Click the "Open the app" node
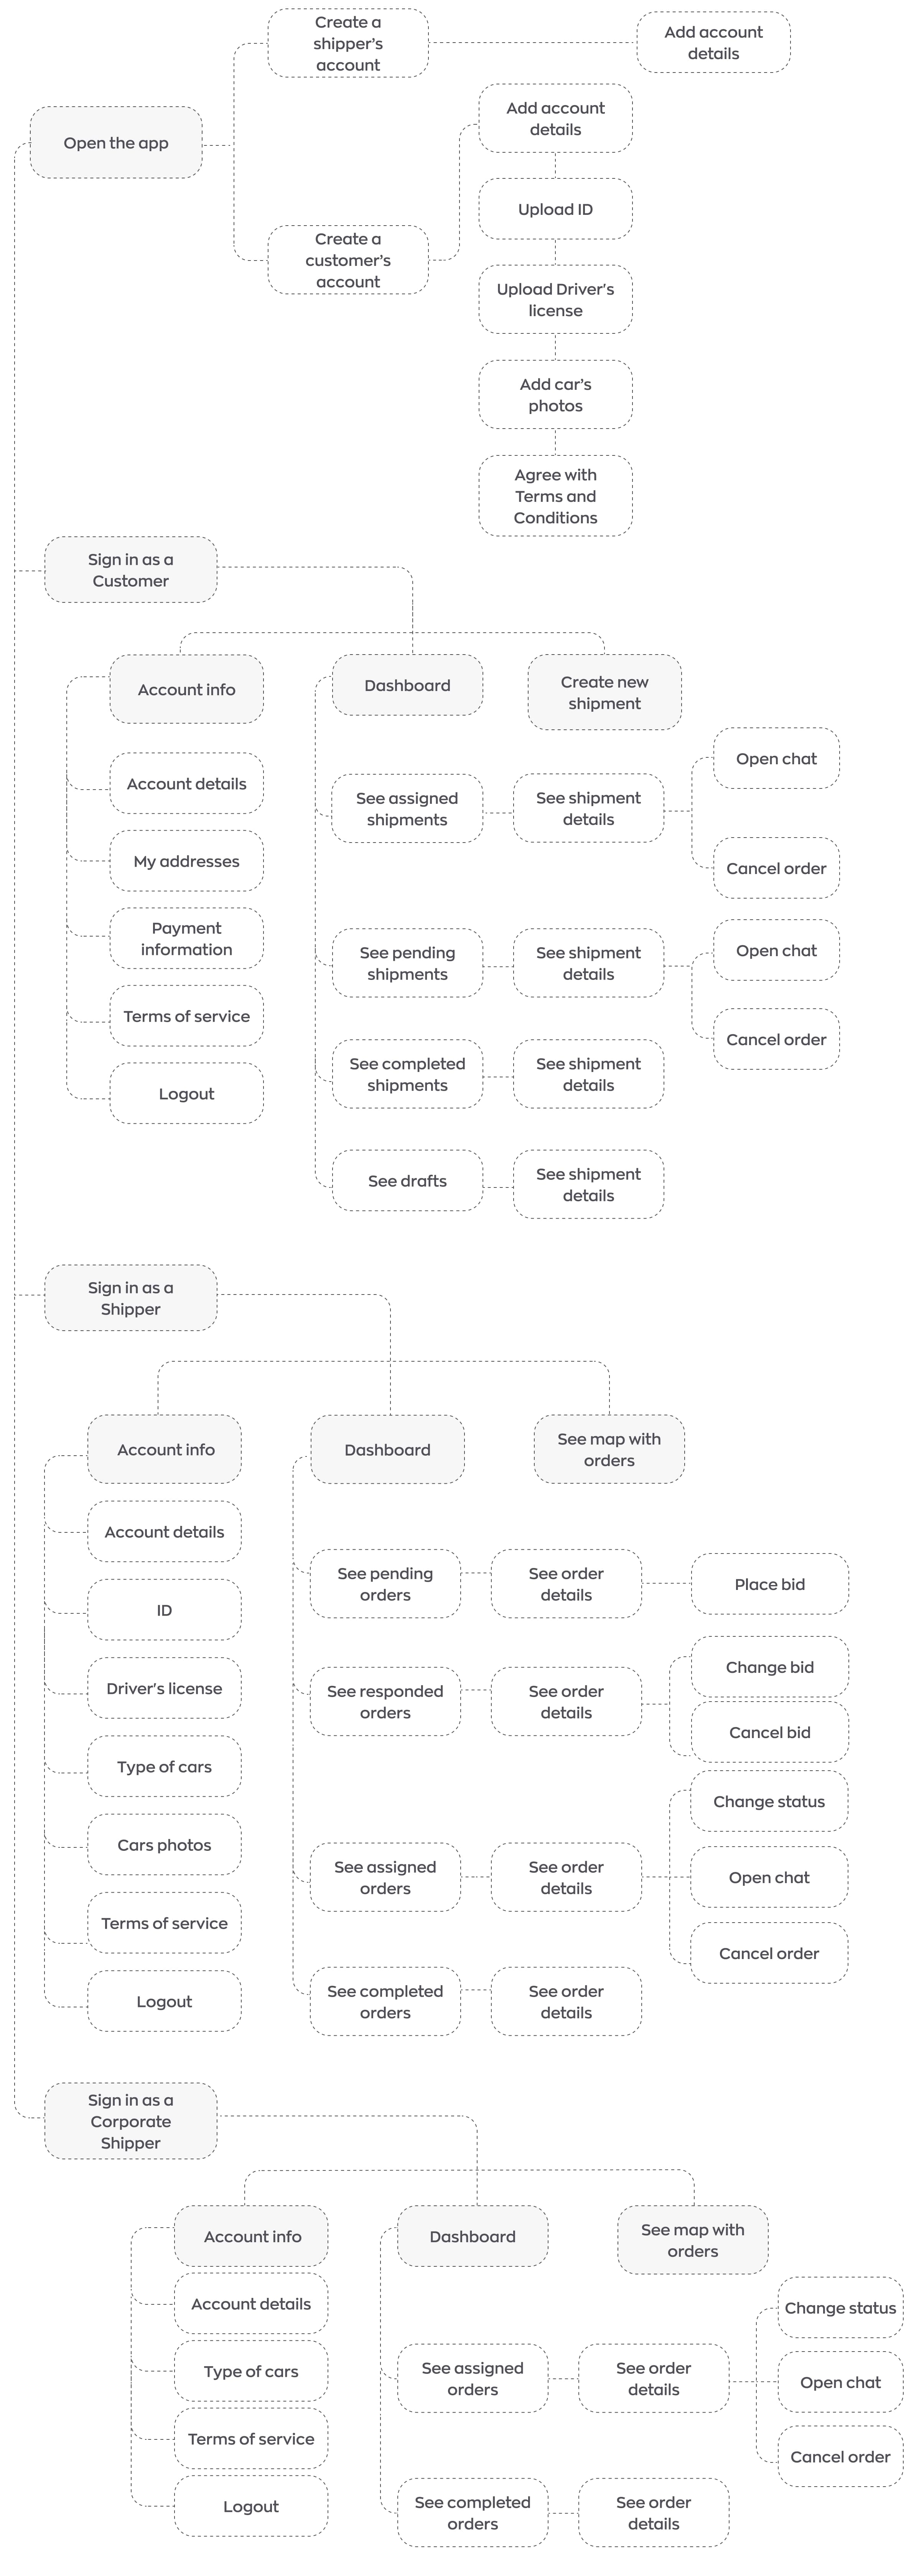The width and height of the screenshot is (919, 2576). [116, 143]
